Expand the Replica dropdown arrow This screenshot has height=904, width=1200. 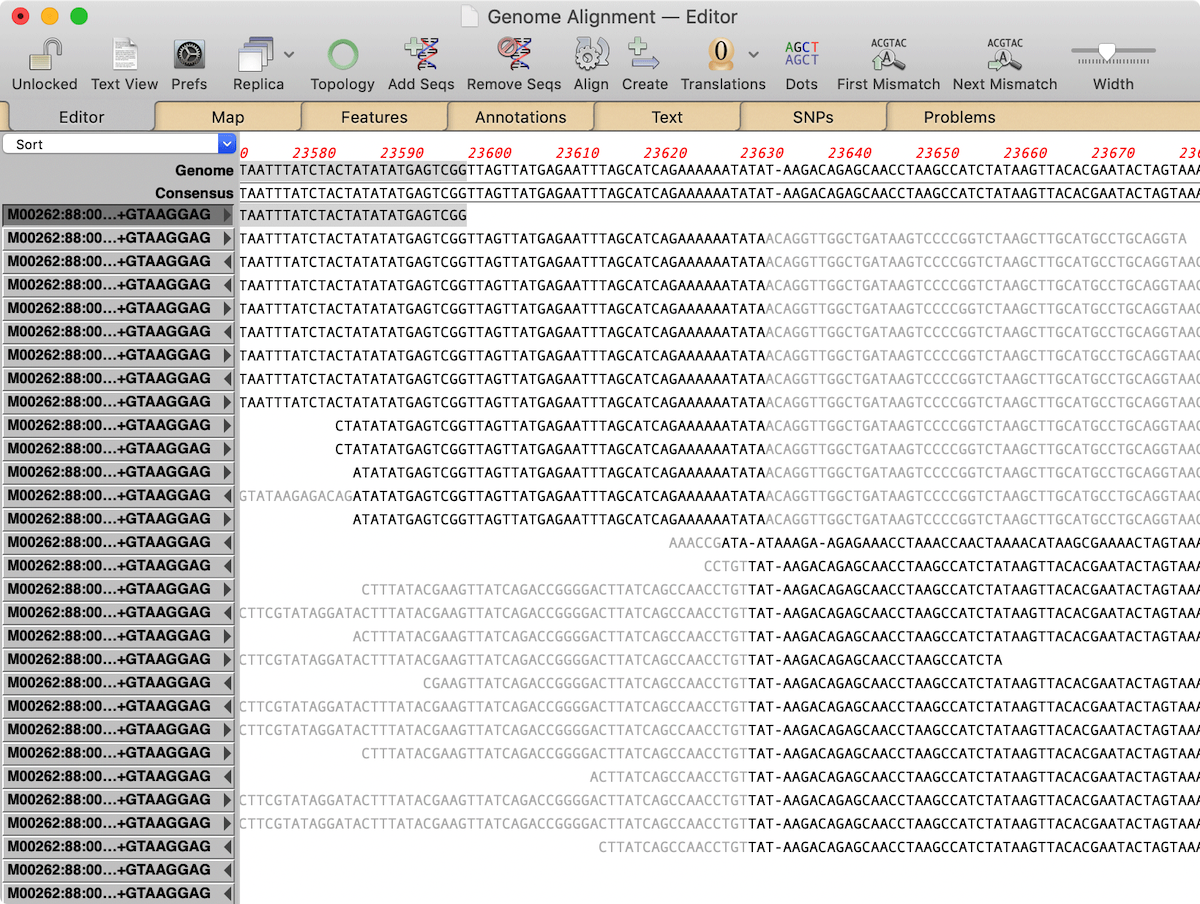tap(289, 54)
